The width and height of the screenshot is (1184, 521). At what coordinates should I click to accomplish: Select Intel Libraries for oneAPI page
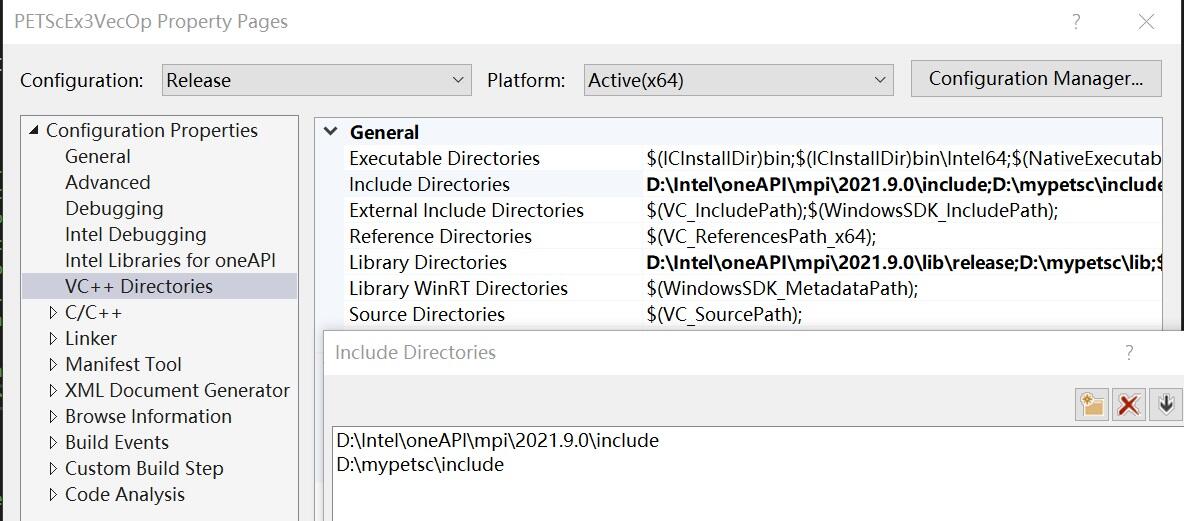pyautogui.click(x=170, y=261)
